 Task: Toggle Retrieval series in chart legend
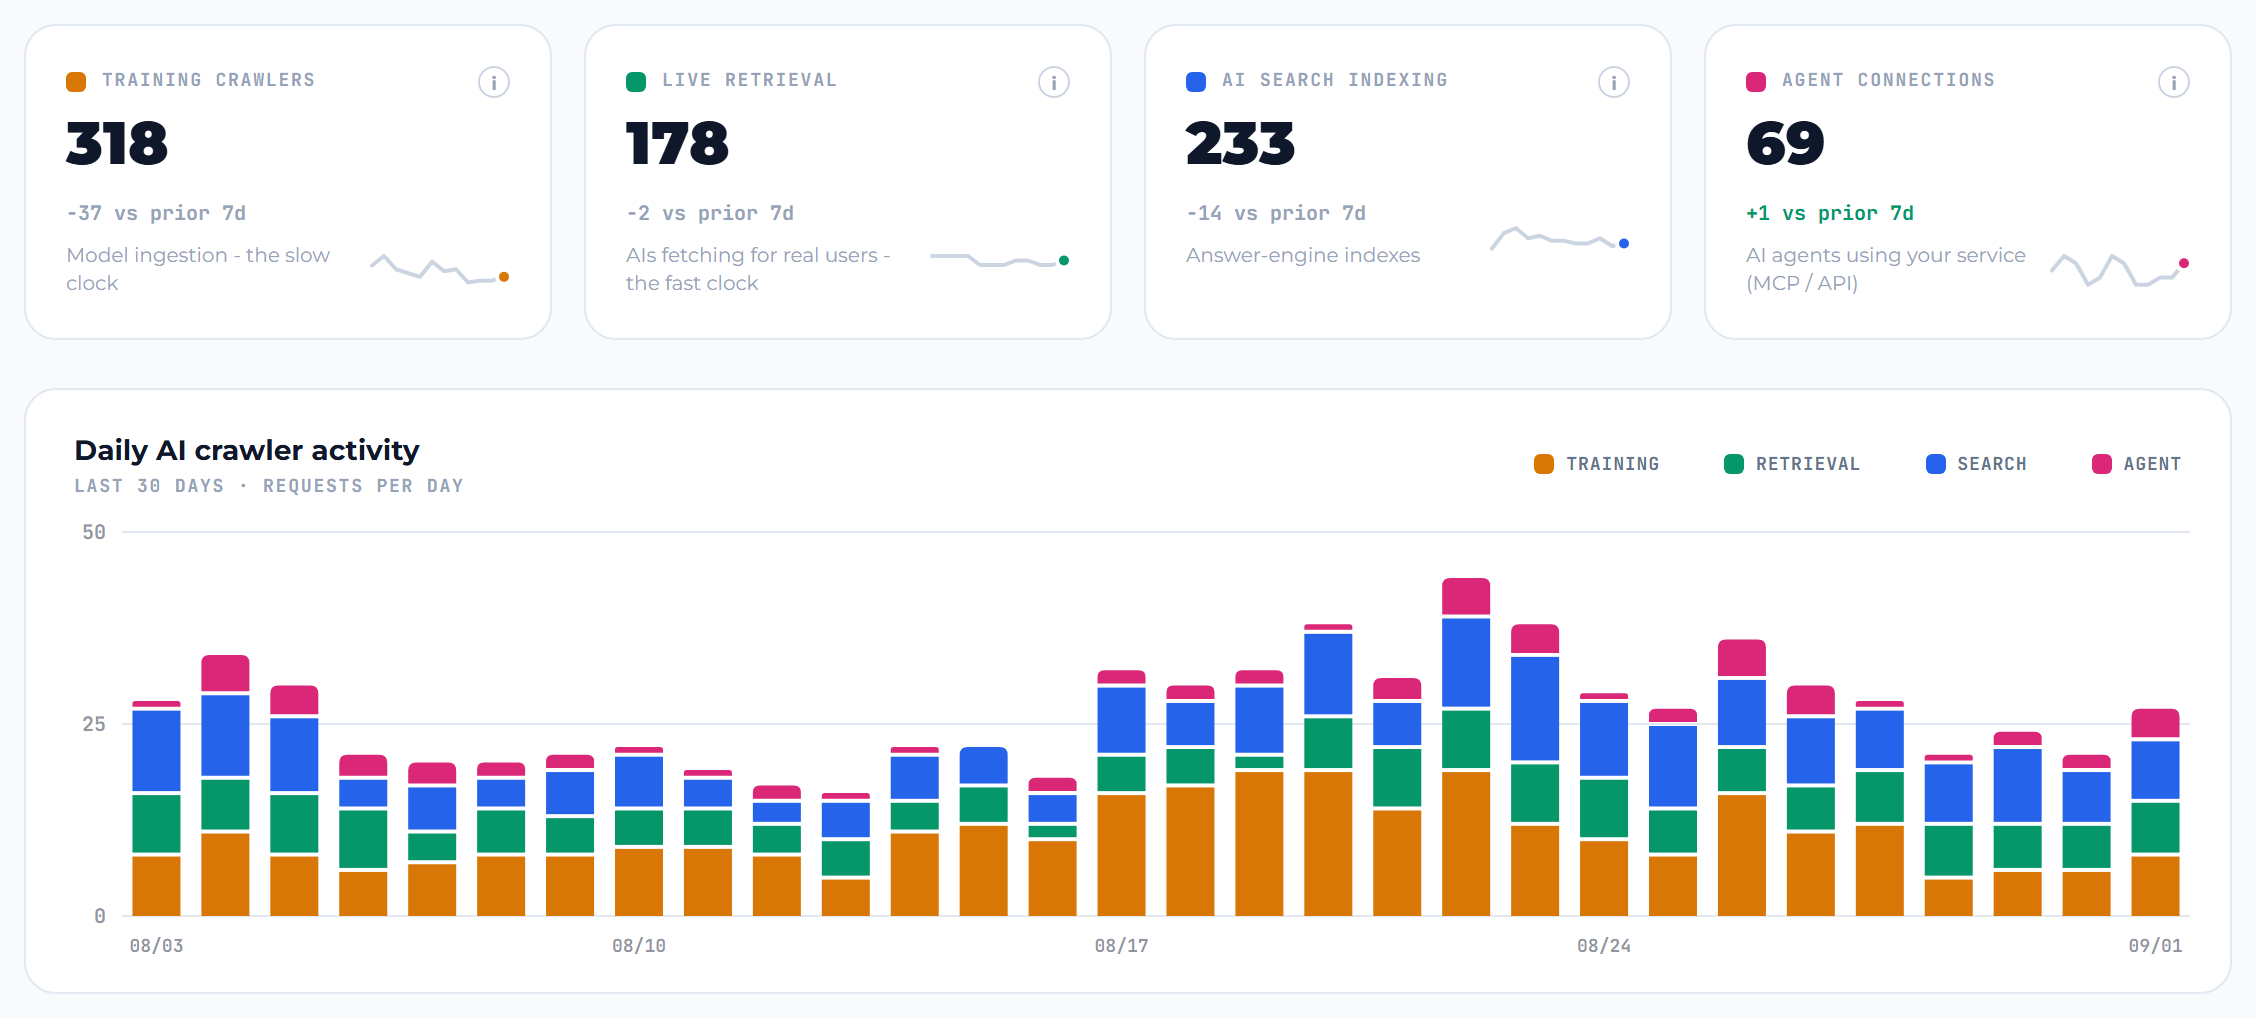(1792, 464)
